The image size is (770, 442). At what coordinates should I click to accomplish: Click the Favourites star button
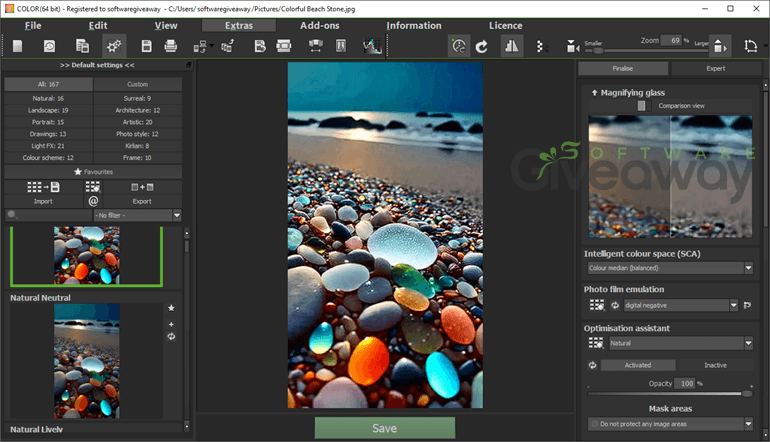pyautogui.click(x=93, y=172)
